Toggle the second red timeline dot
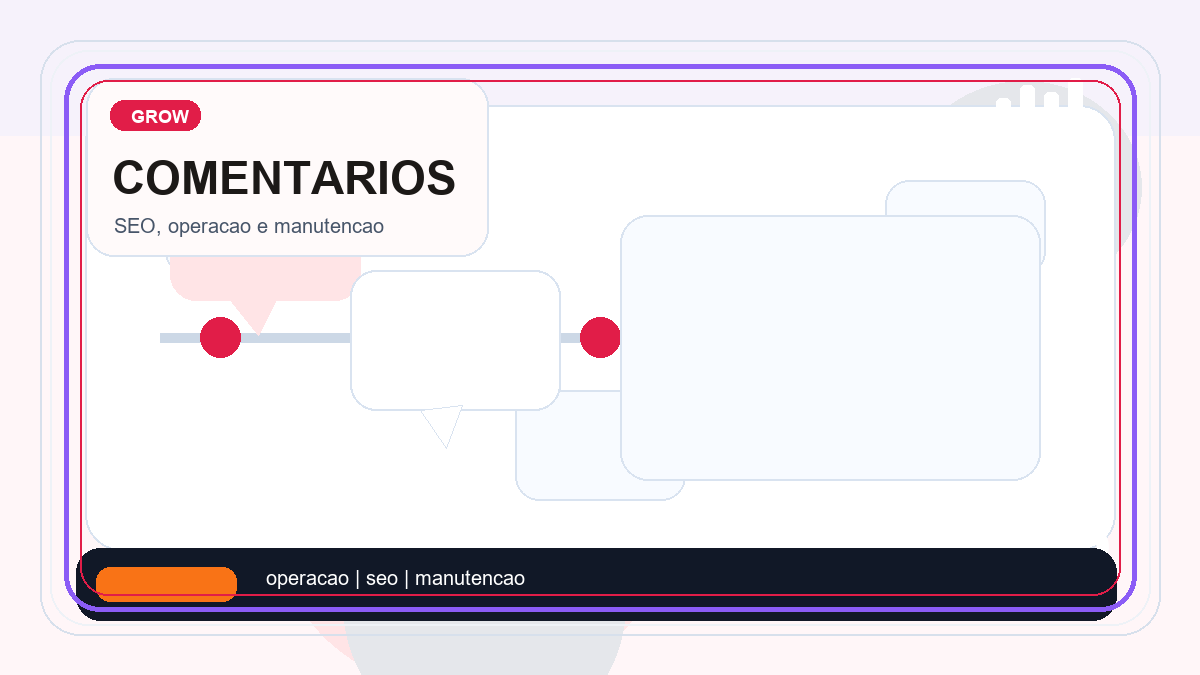 pyautogui.click(x=600, y=337)
